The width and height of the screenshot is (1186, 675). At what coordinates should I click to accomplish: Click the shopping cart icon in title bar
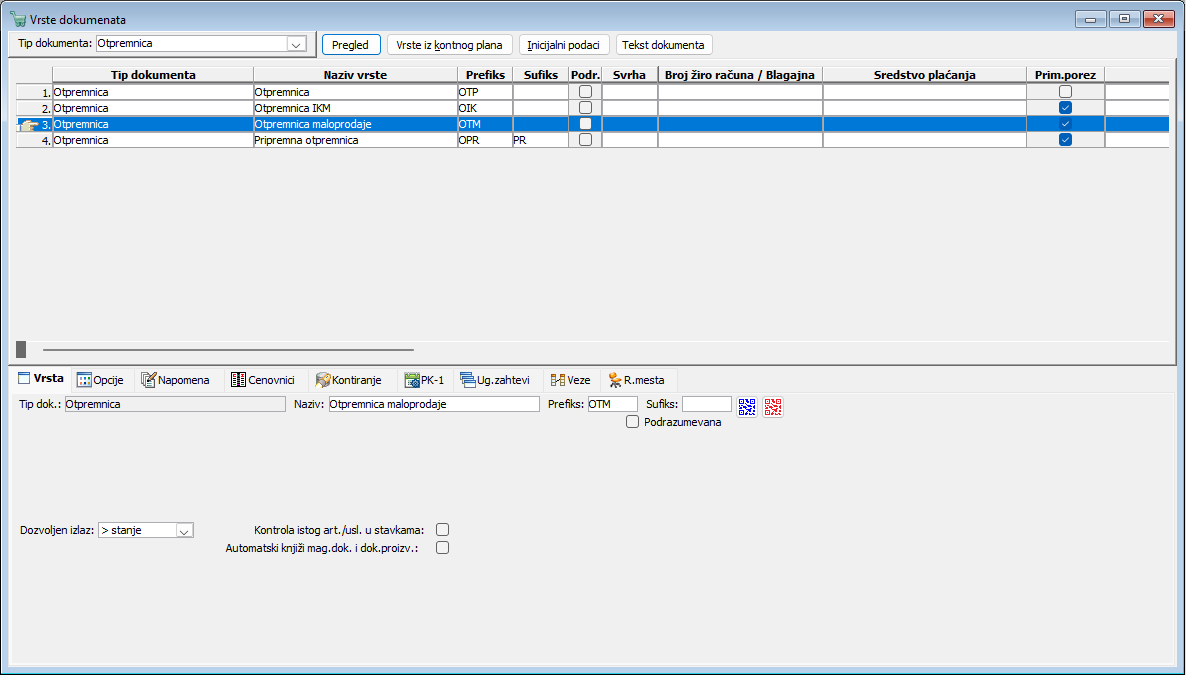tap(18, 20)
